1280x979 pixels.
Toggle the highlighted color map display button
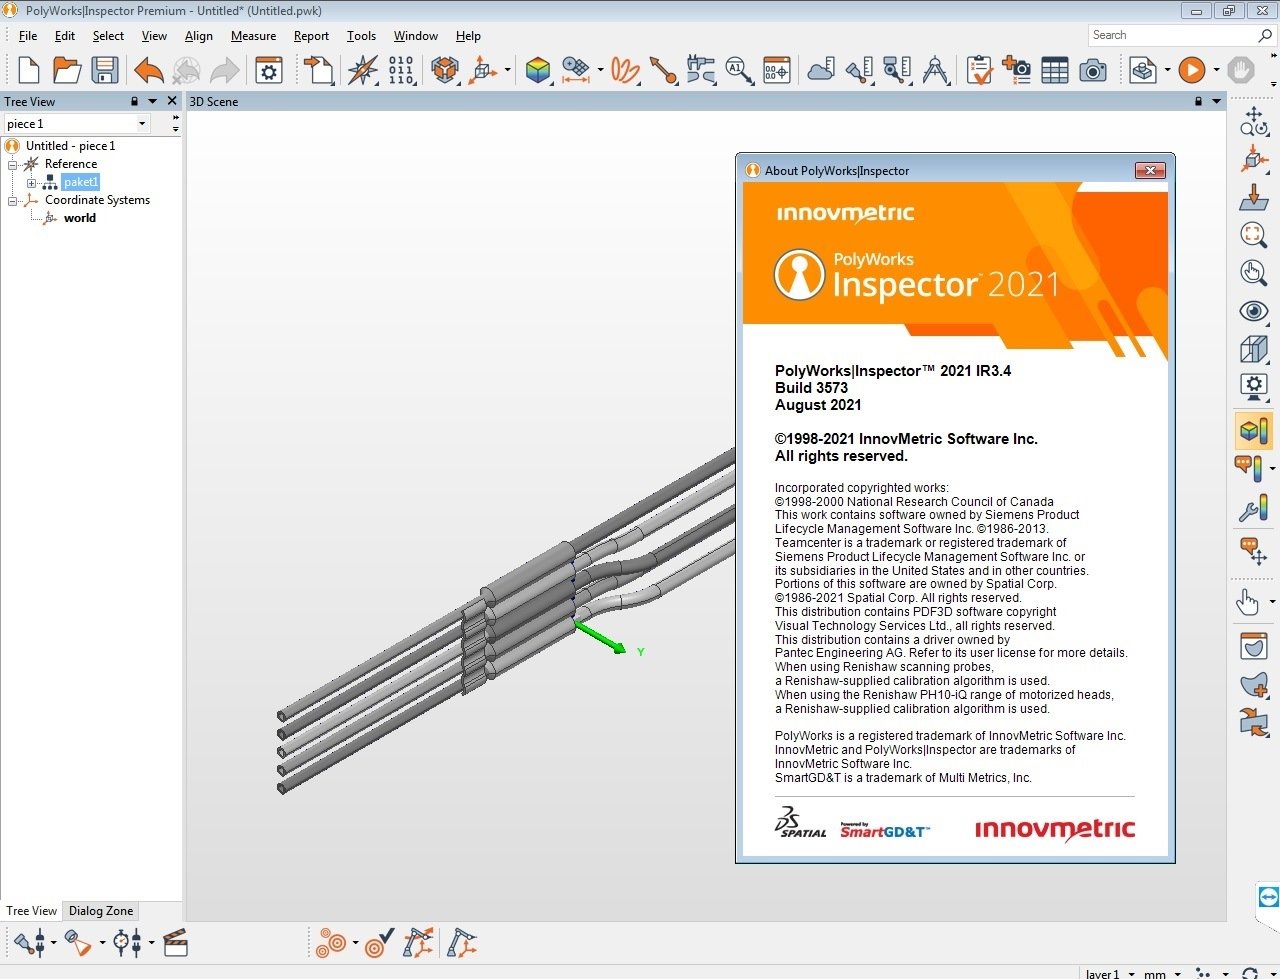1253,431
